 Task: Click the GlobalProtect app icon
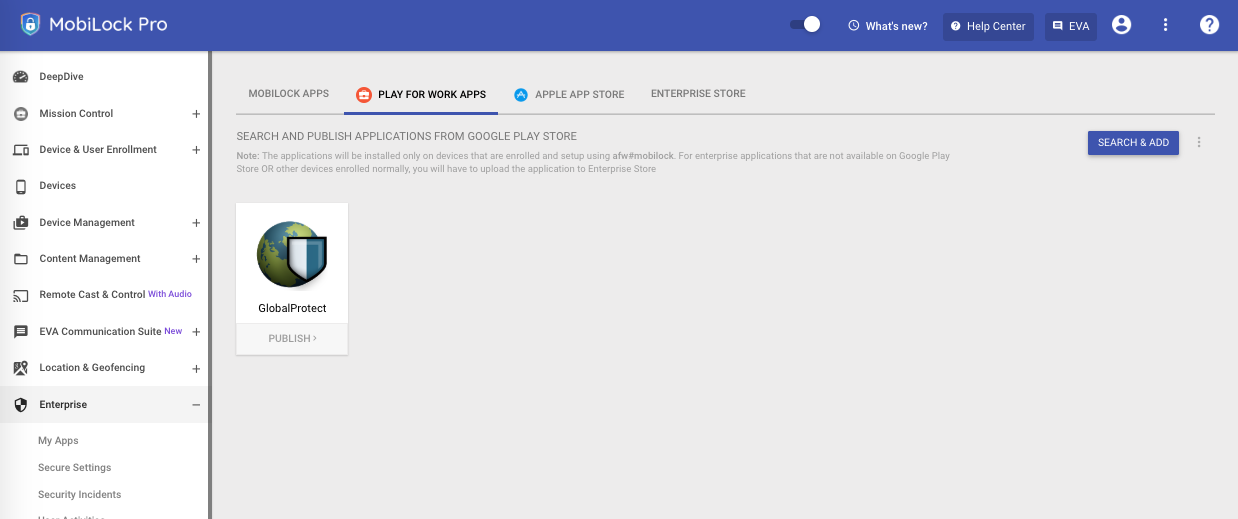[x=292, y=255]
